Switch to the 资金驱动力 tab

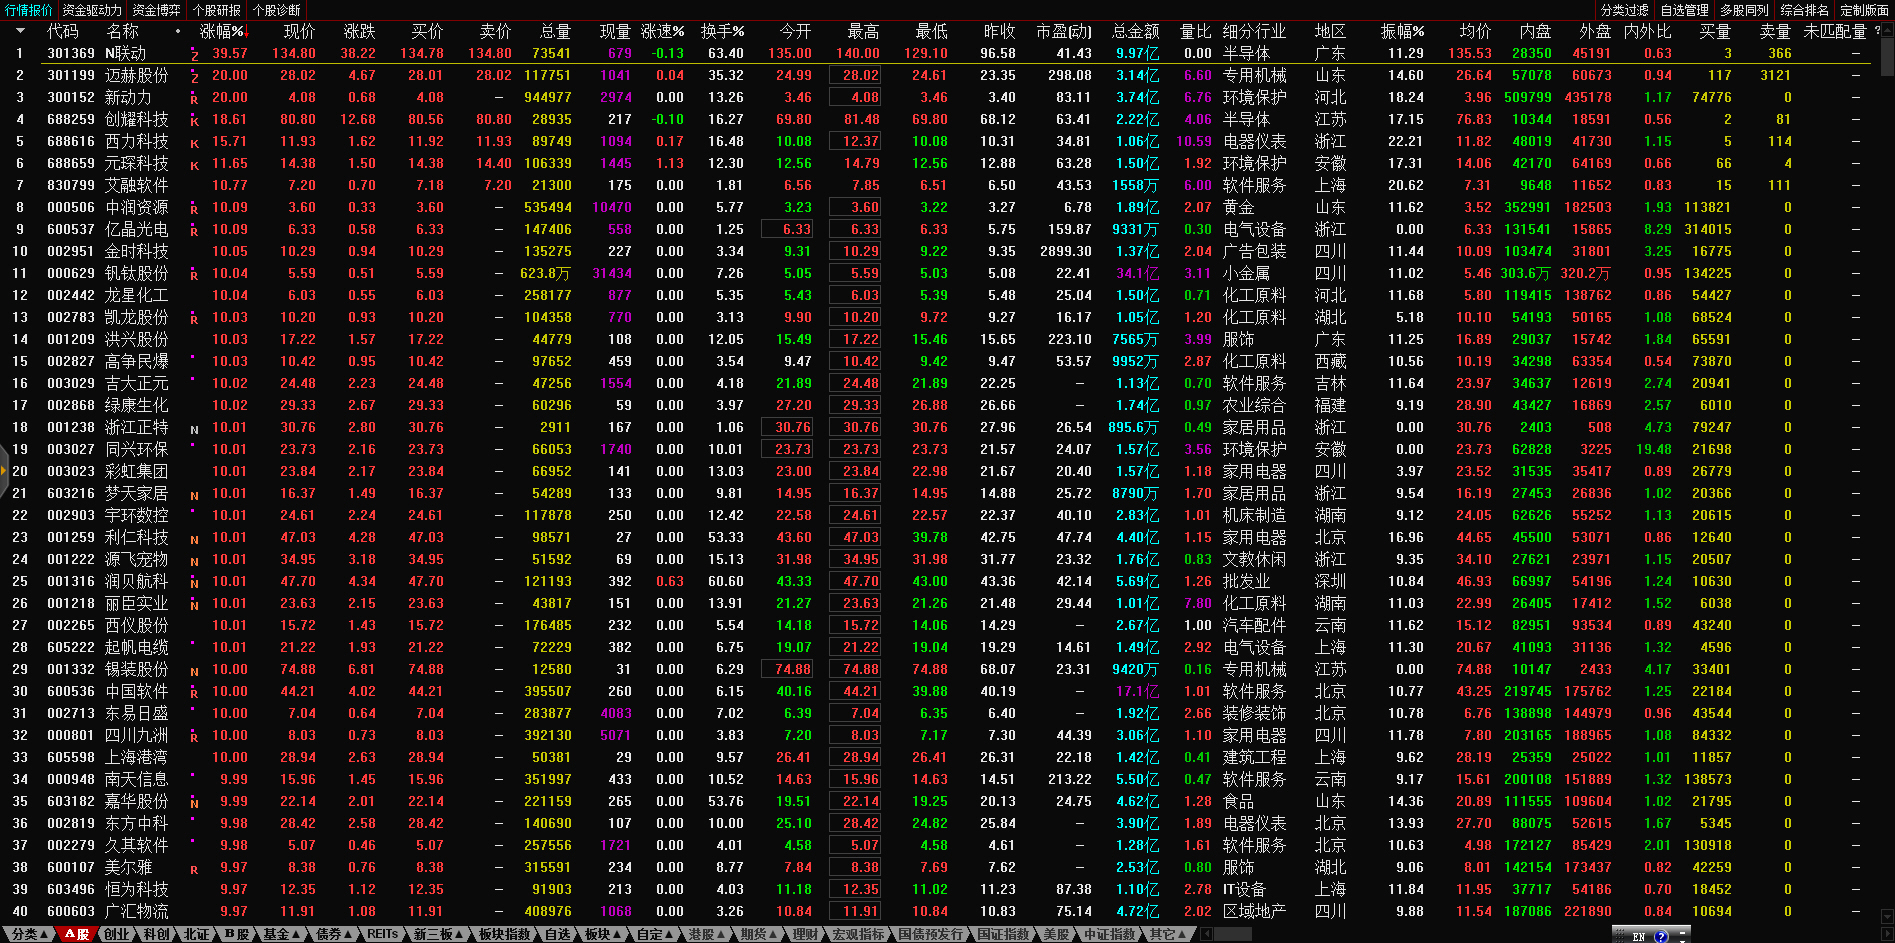coord(92,10)
